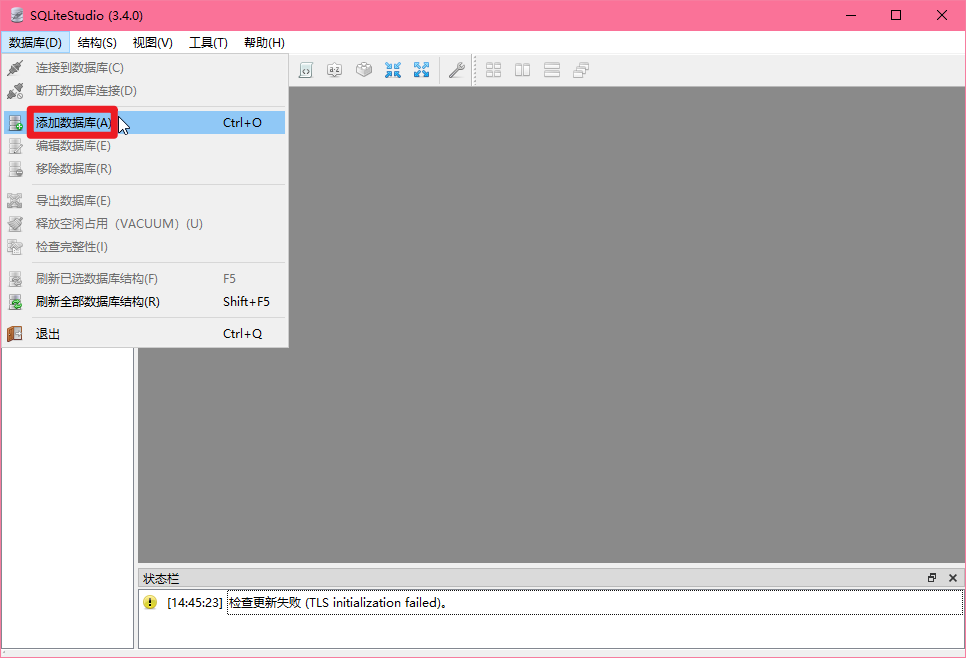Viewport: 966px width, 658px height.
Task: Float the 状态栏 panel with undock button
Action: click(x=932, y=578)
